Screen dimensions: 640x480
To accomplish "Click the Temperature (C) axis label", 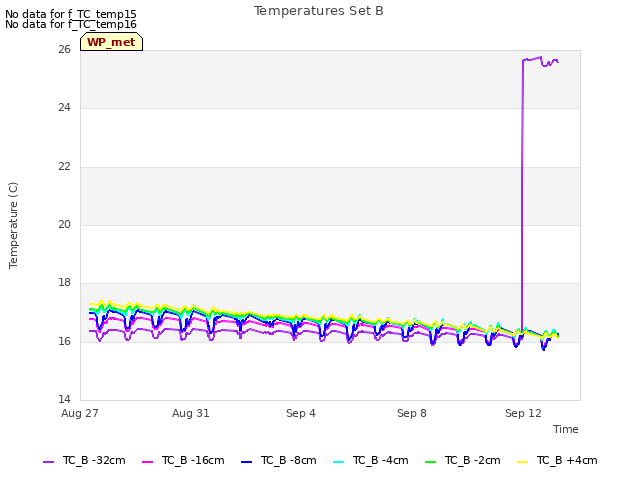I will click(13, 225).
